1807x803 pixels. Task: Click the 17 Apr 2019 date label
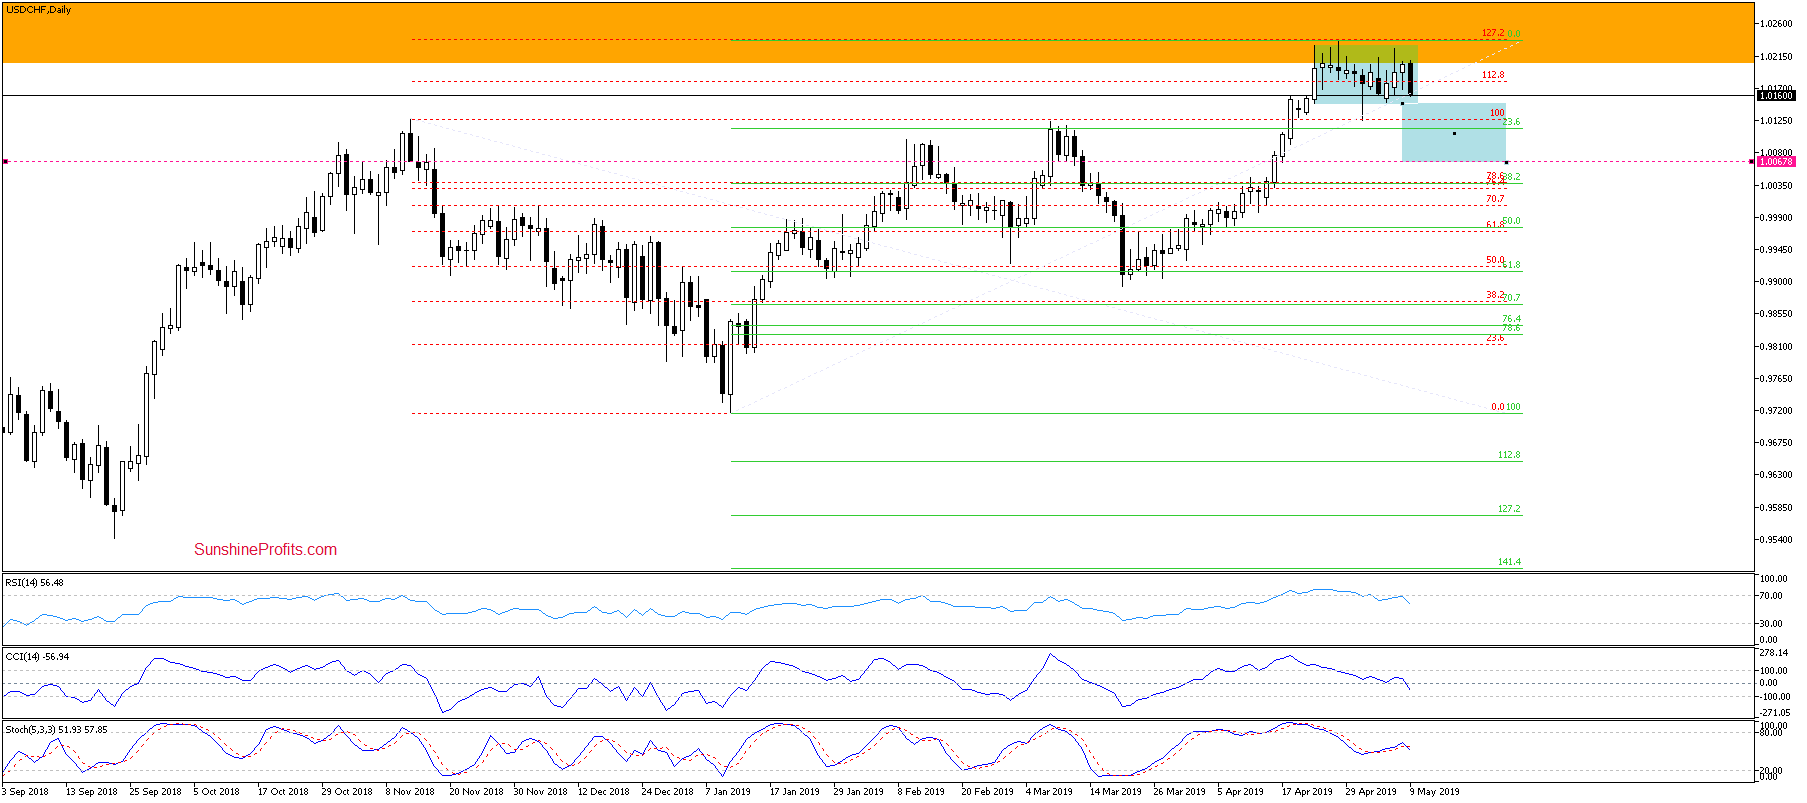[1307, 791]
